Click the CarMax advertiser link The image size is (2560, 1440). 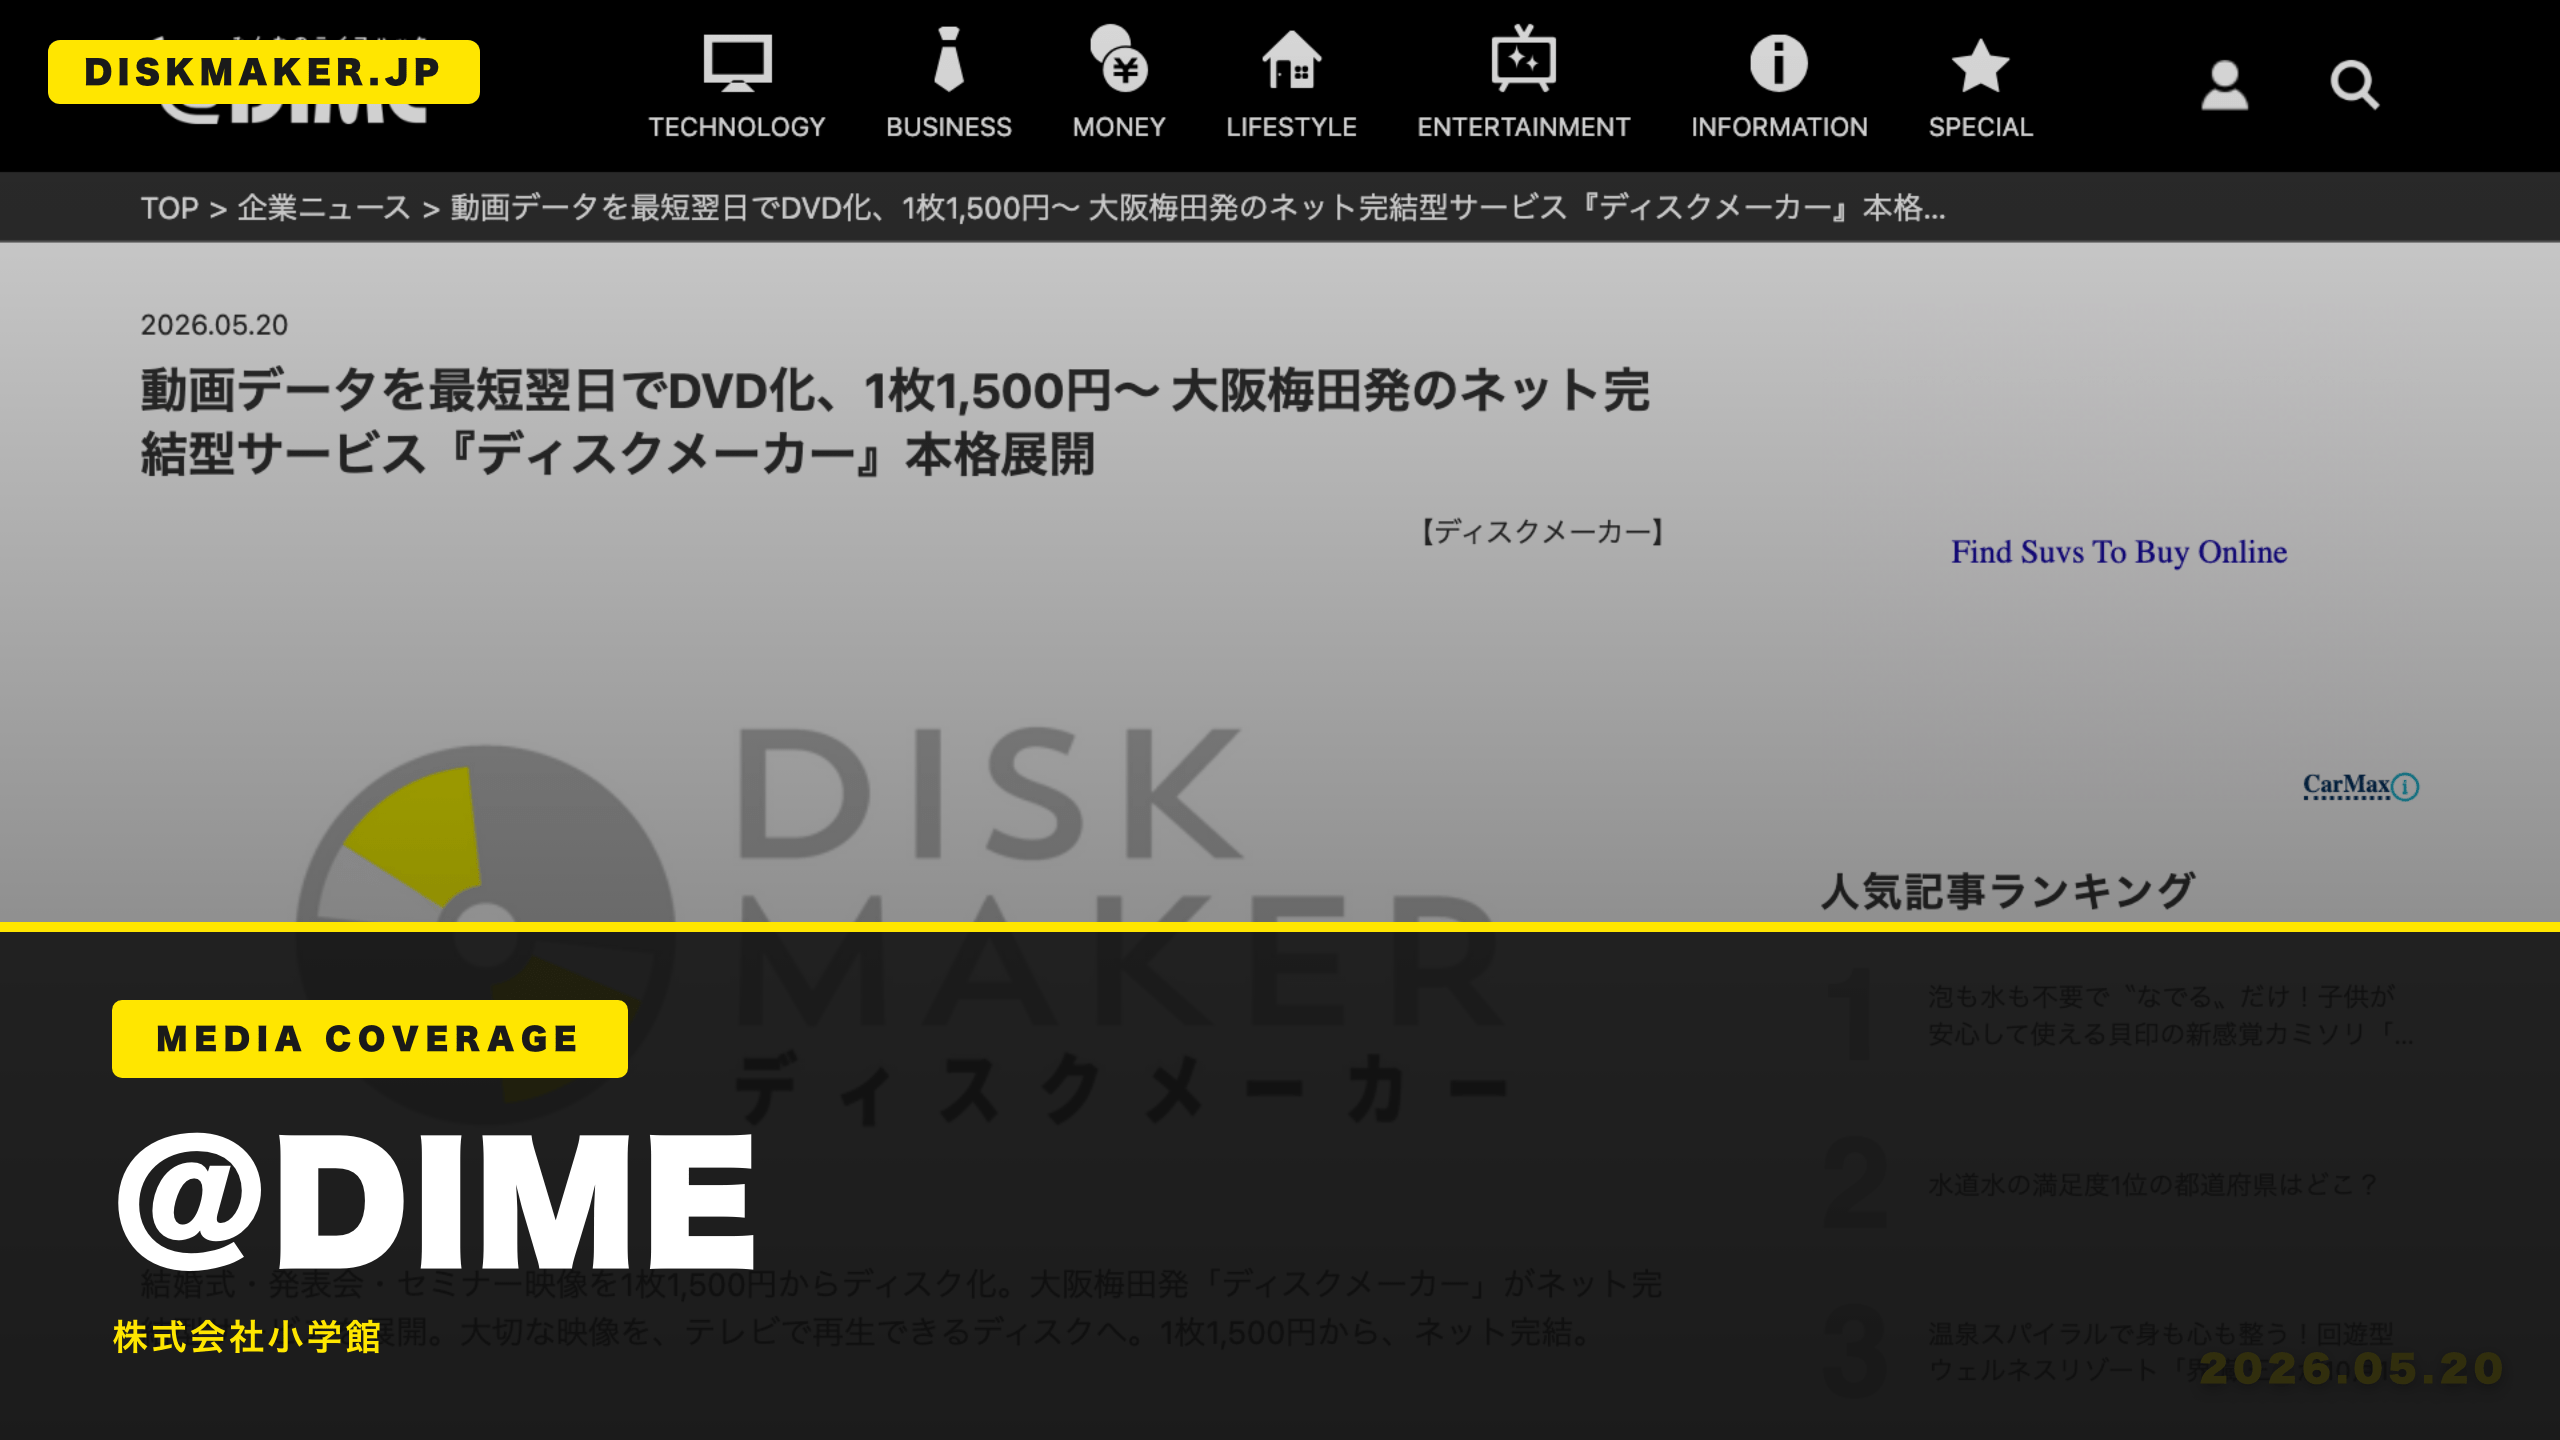[2346, 785]
